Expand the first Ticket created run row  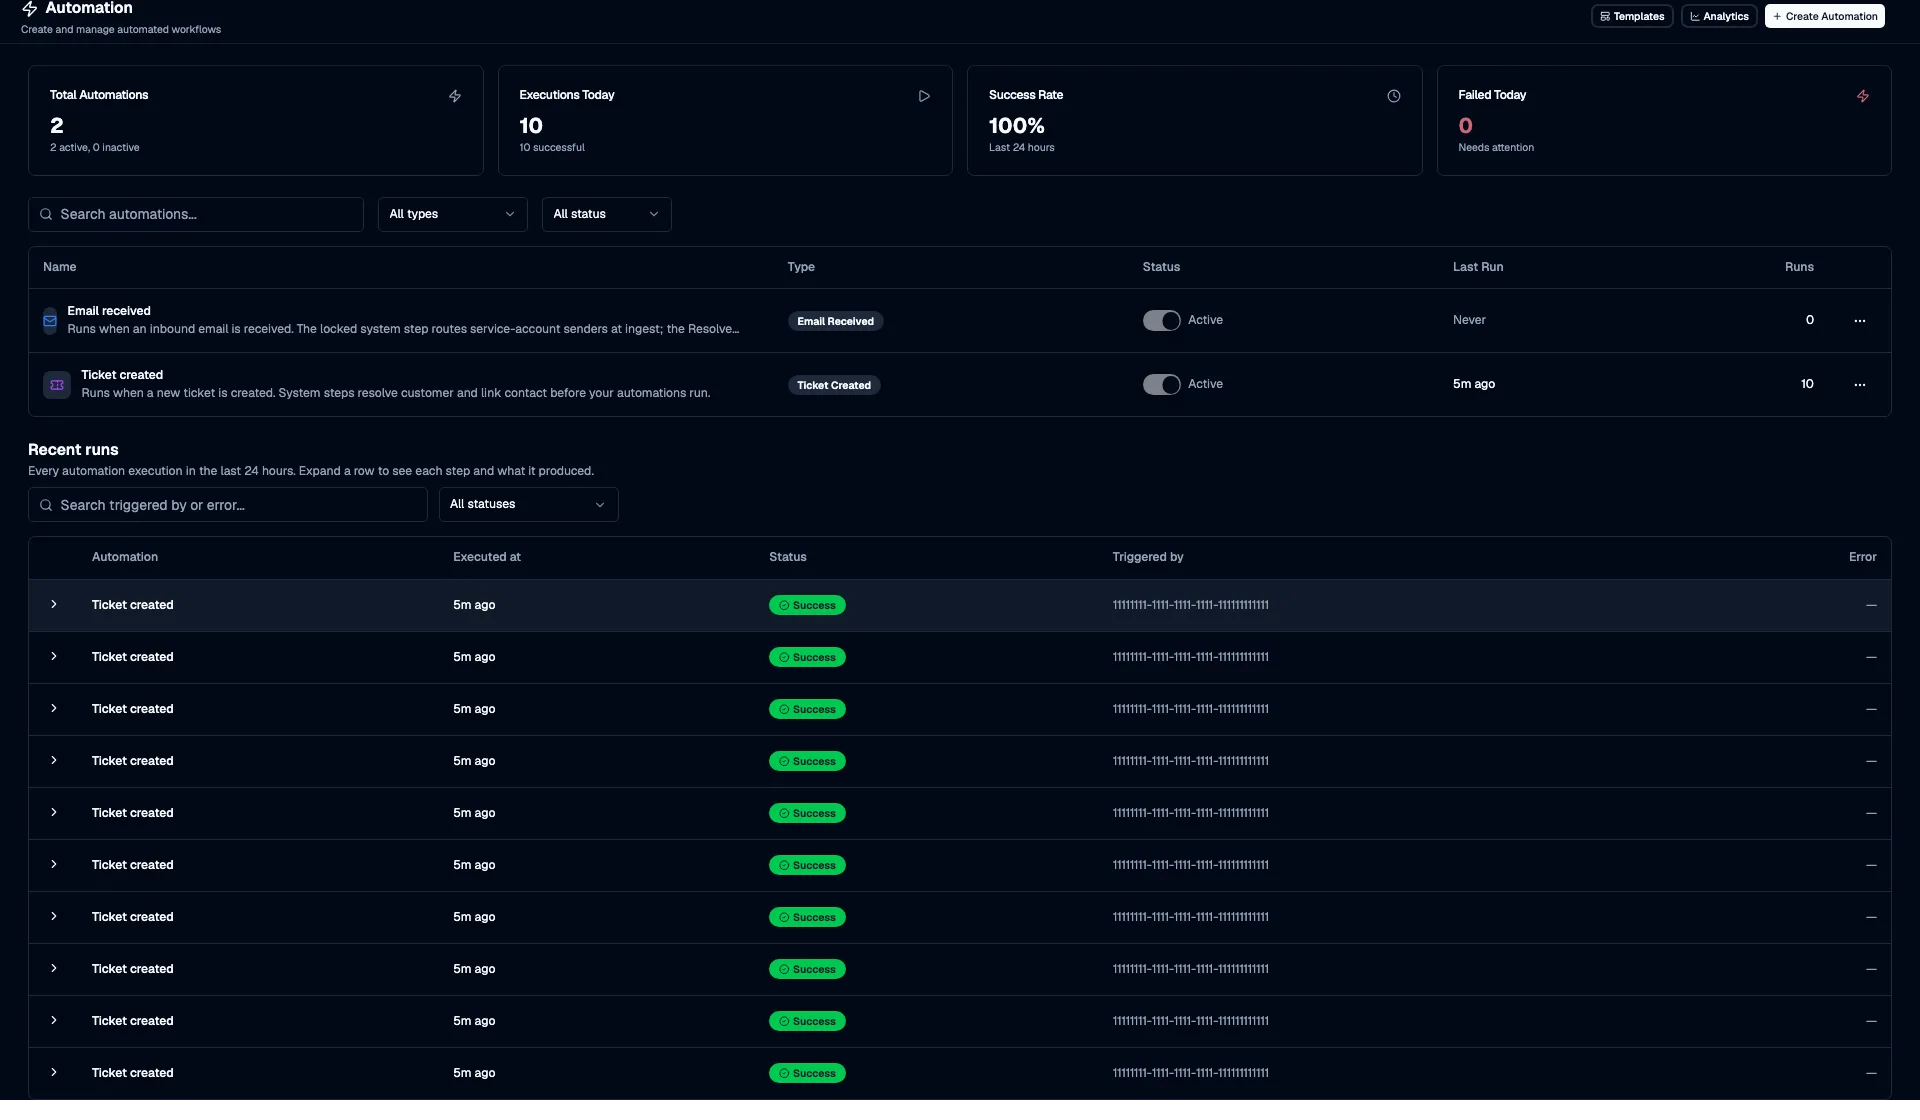pyautogui.click(x=54, y=605)
